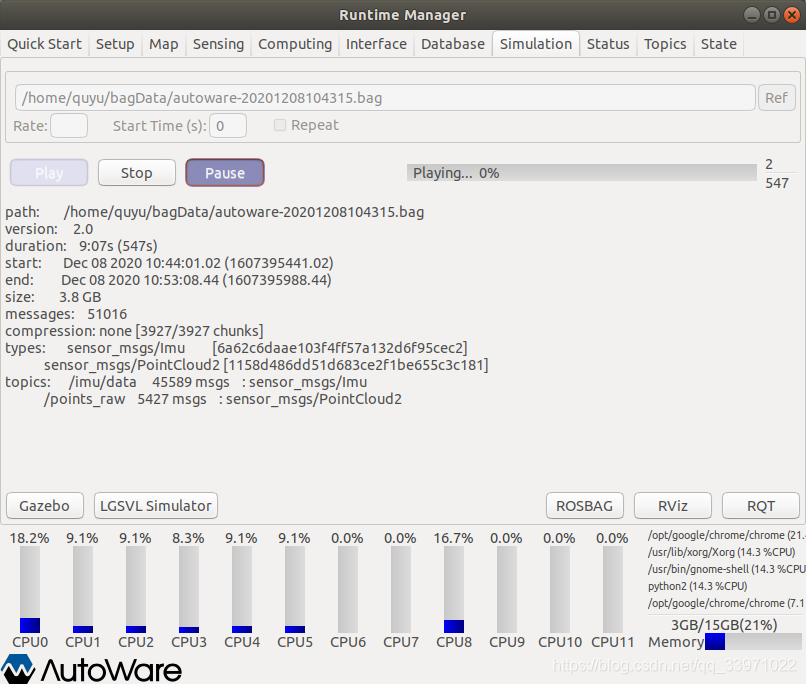Image resolution: width=806 pixels, height=684 pixels.
Task: Stop the rosbag playback
Action: pyautogui.click(x=137, y=173)
